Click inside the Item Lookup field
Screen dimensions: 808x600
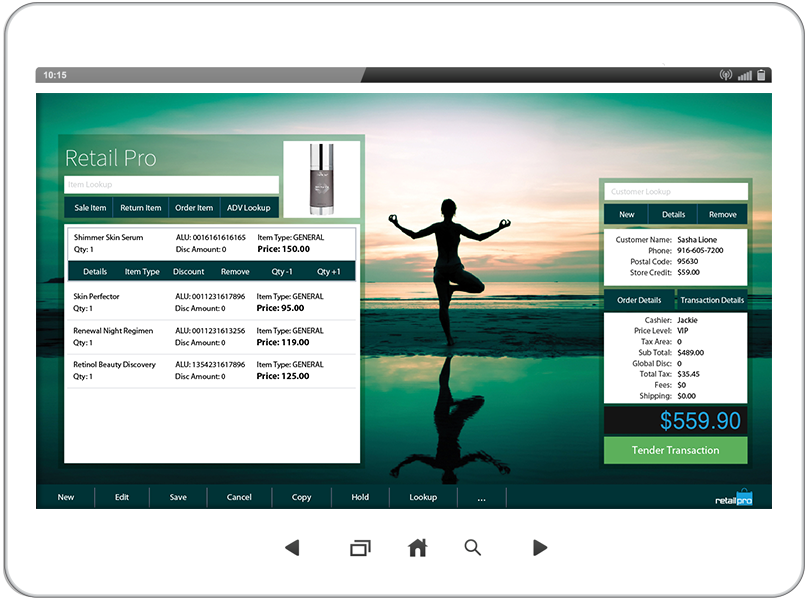[x=171, y=184]
